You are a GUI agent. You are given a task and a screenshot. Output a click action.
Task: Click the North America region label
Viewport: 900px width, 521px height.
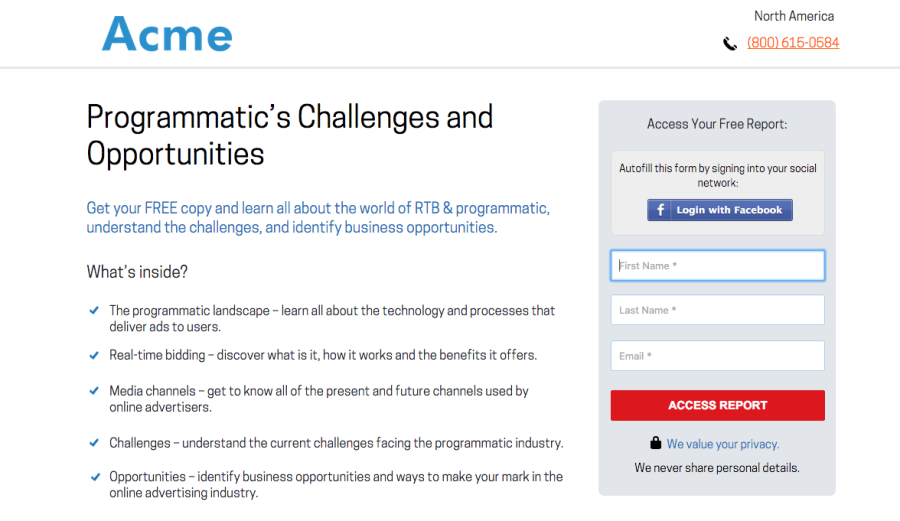794,16
